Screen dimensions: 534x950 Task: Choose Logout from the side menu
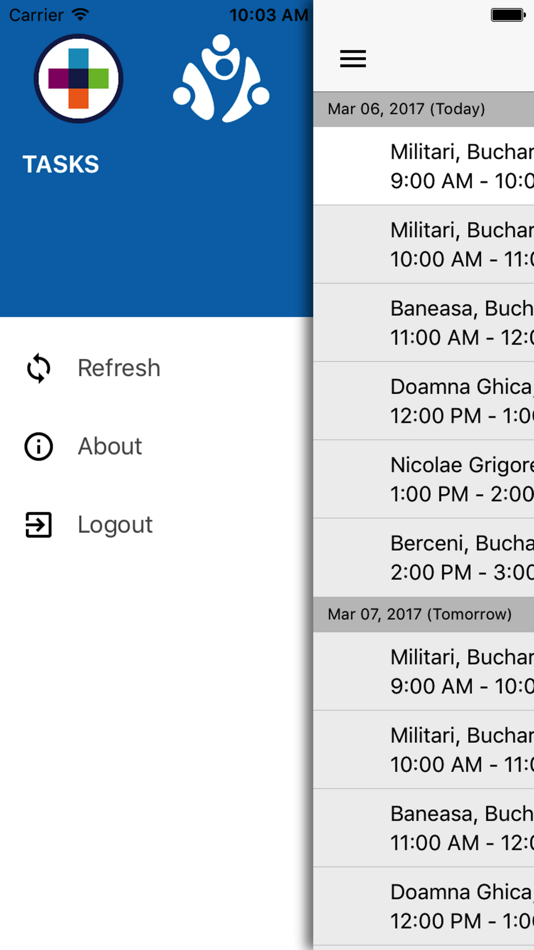pos(156,525)
